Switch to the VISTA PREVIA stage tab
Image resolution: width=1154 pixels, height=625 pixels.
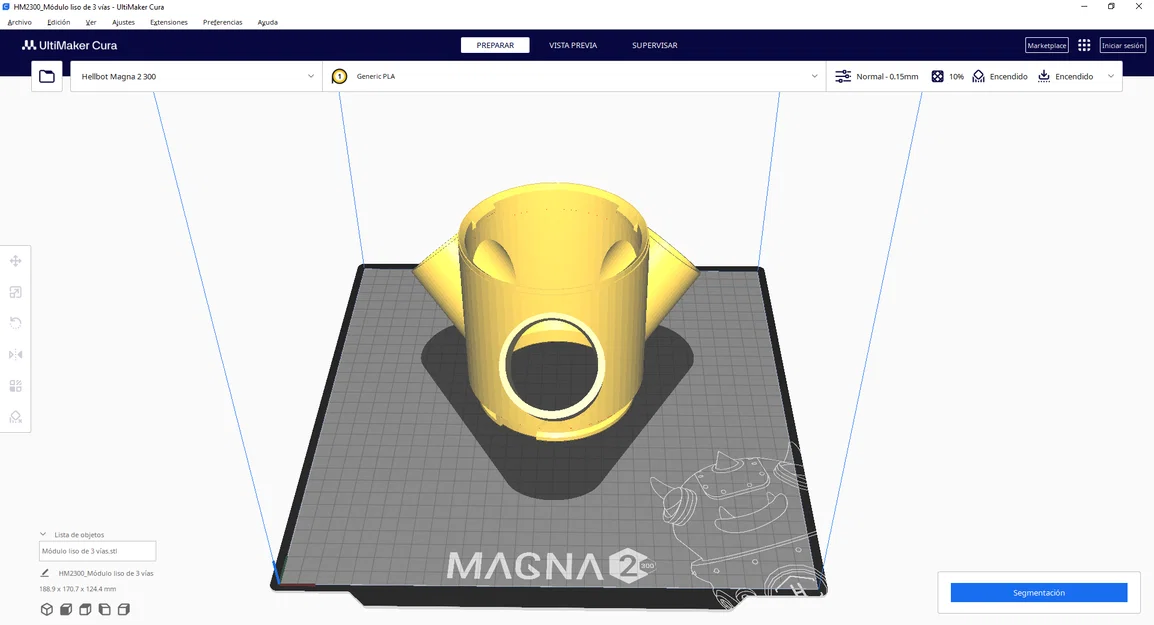[573, 46]
